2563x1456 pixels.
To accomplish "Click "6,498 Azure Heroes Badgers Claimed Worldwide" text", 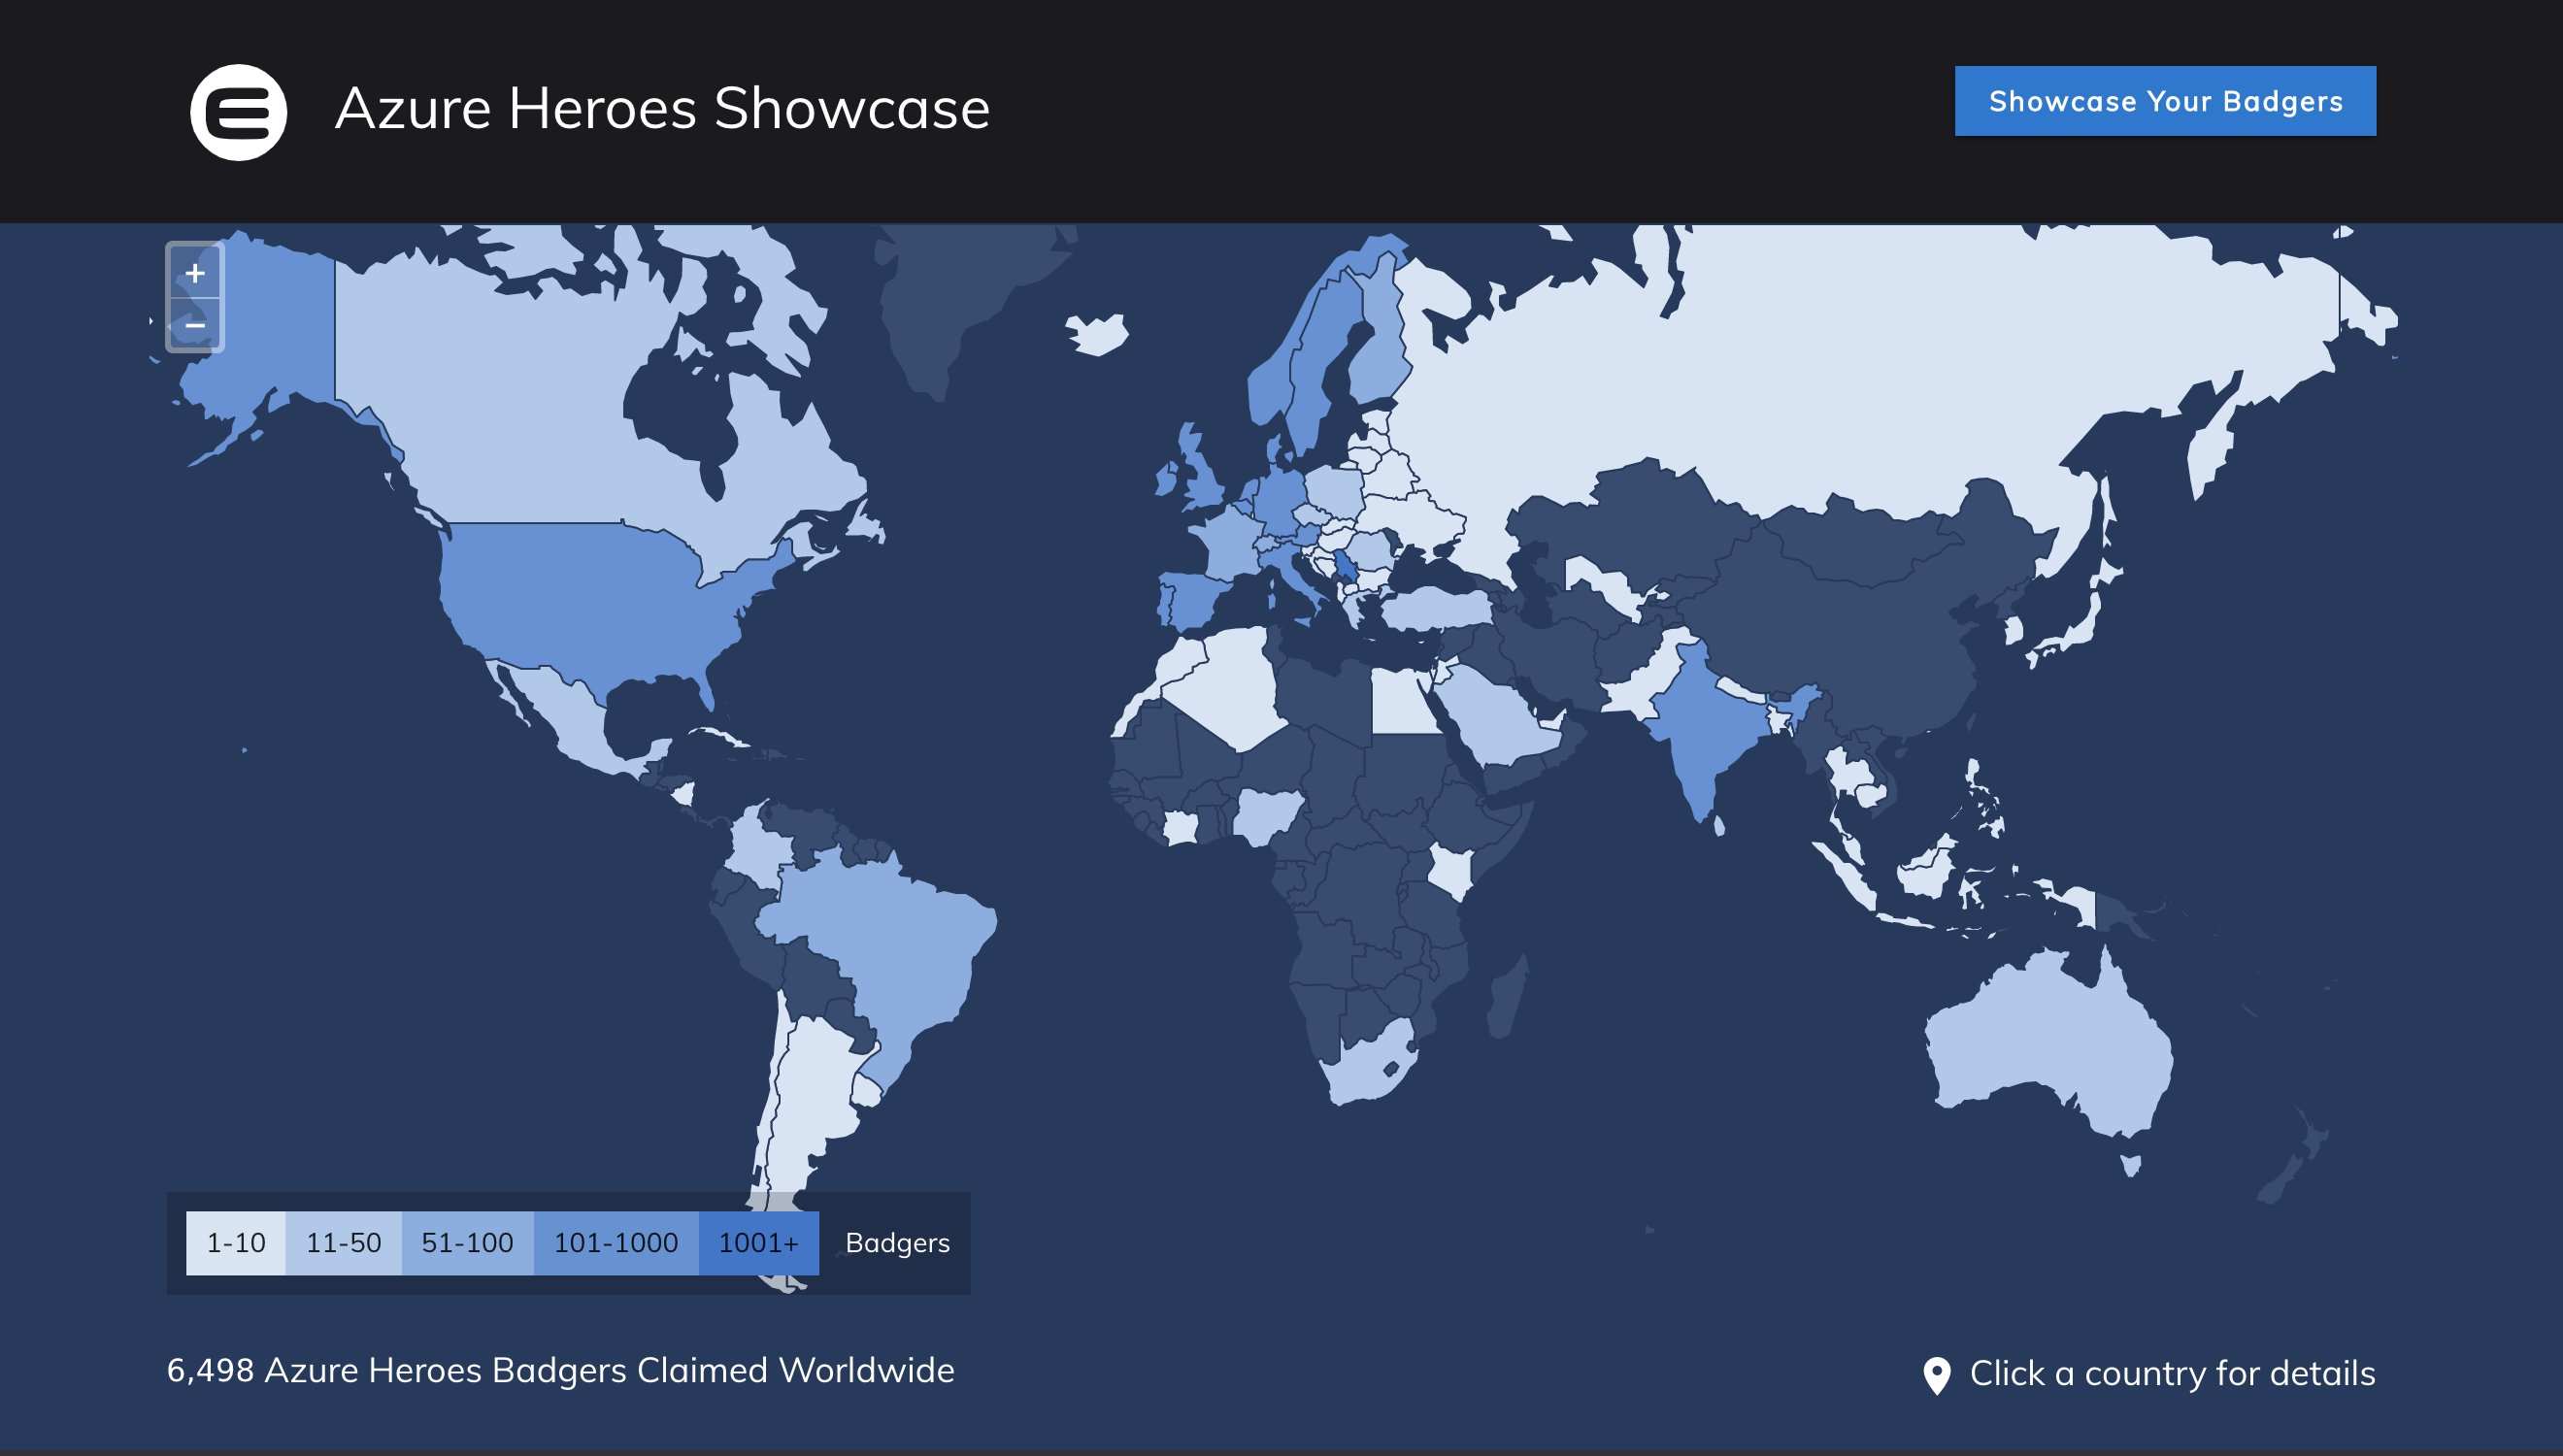I will [x=560, y=1370].
